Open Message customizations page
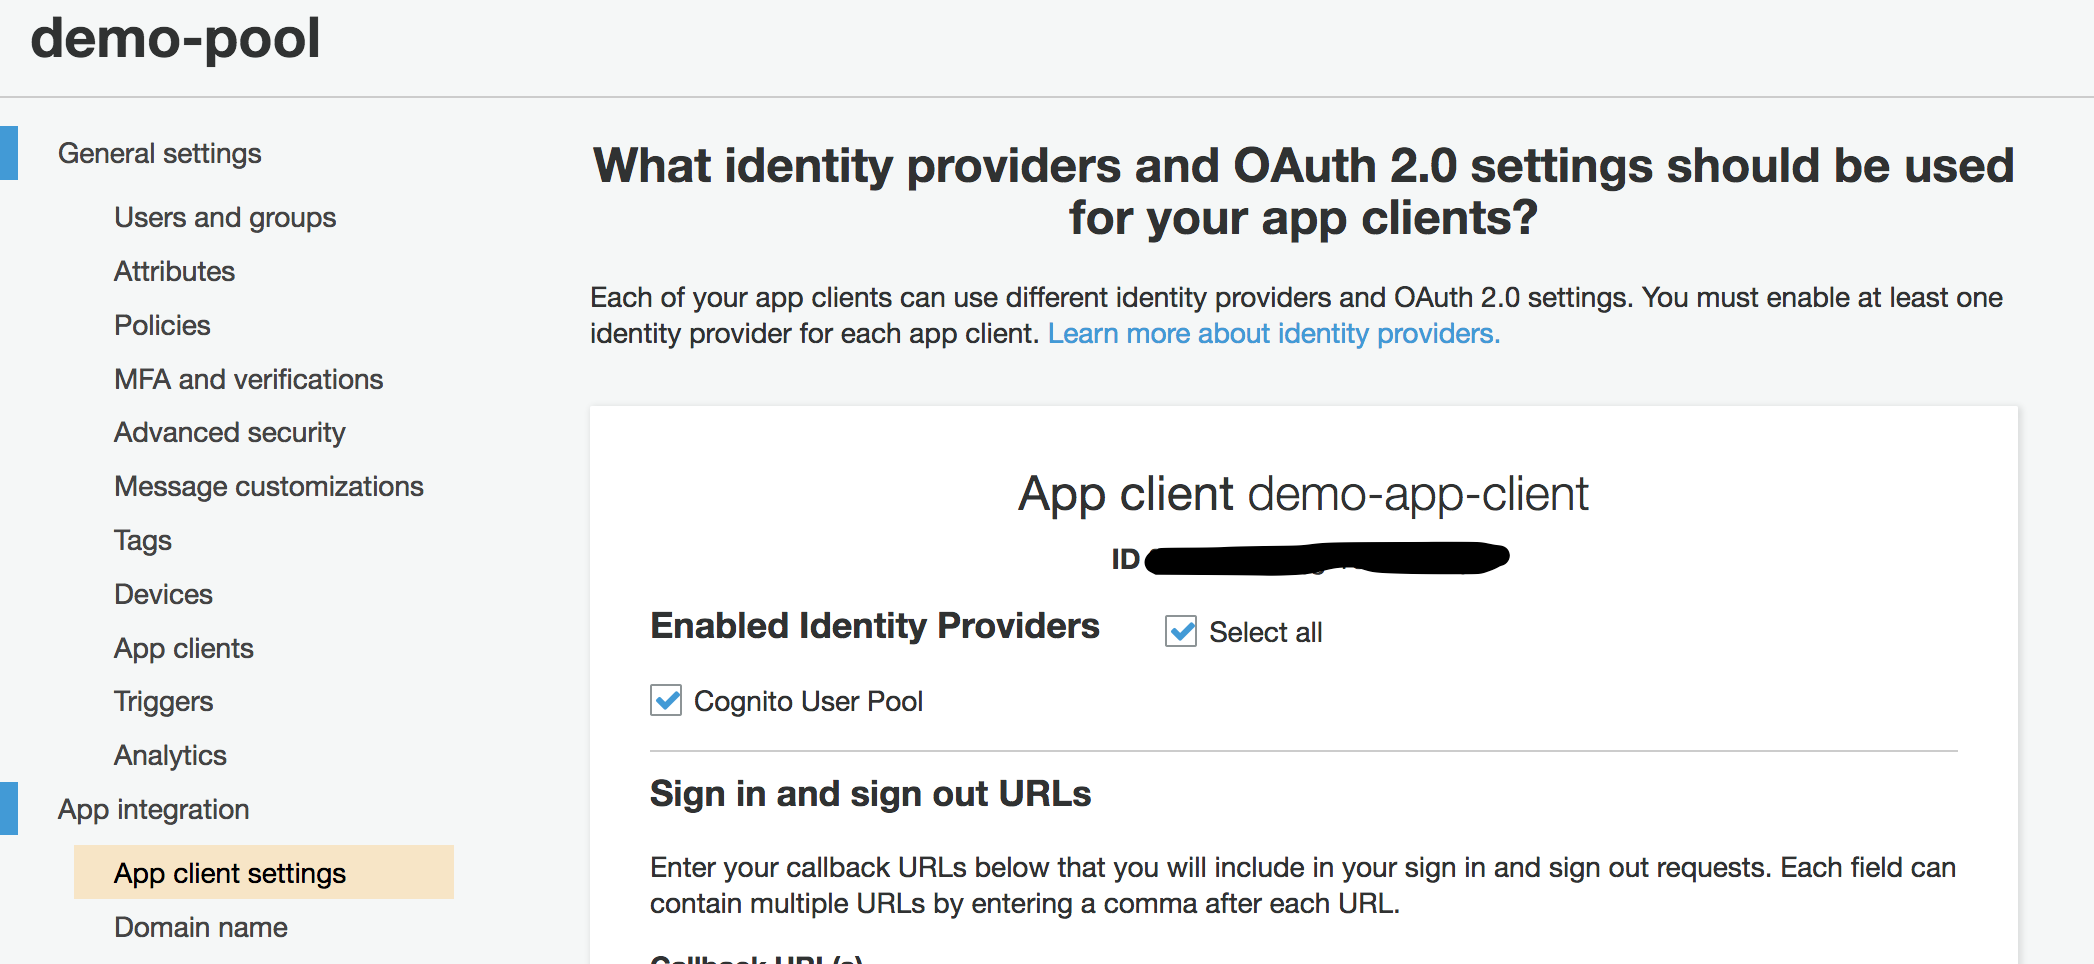This screenshot has height=964, width=2094. click(x=269, y=487)
